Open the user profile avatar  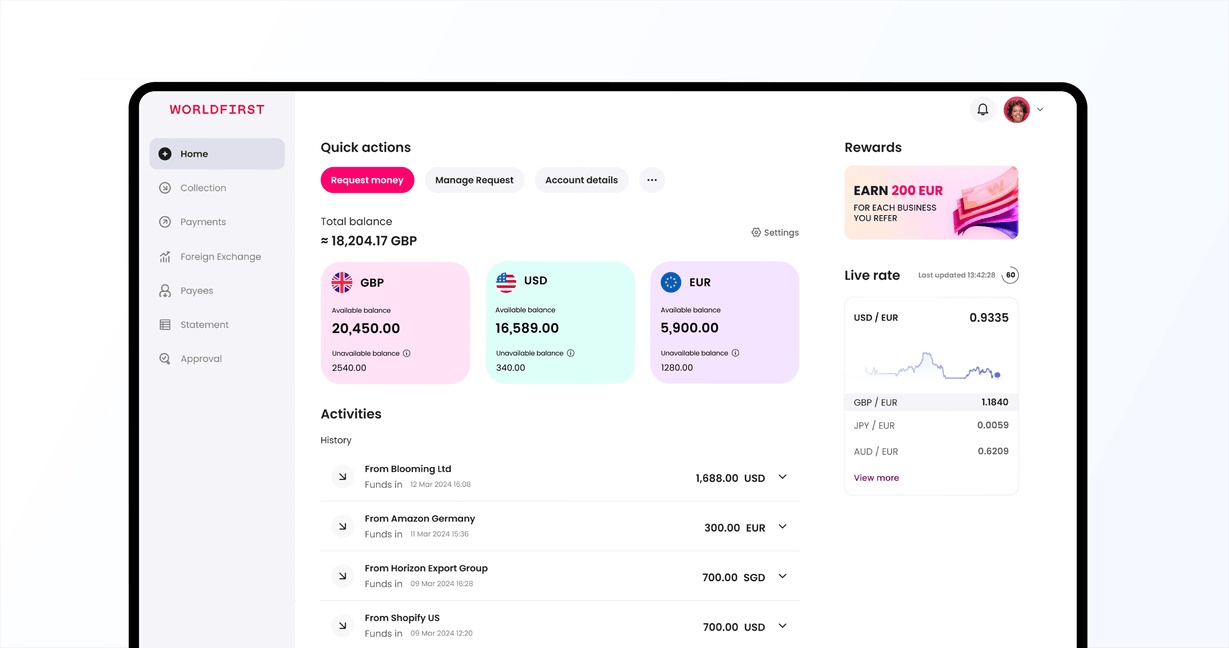pyautogui.click(x=1016, y=110)
